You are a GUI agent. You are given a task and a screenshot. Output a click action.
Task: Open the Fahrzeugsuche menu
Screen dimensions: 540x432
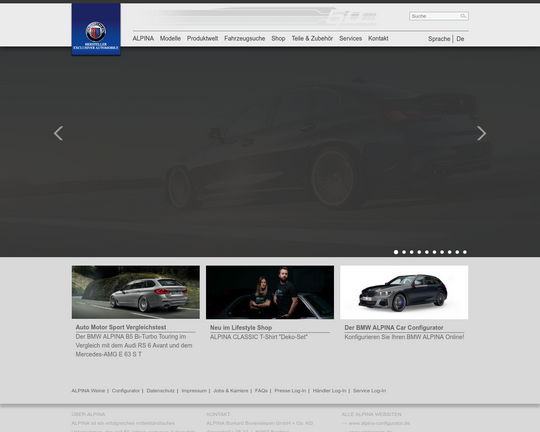pos(245,39)
